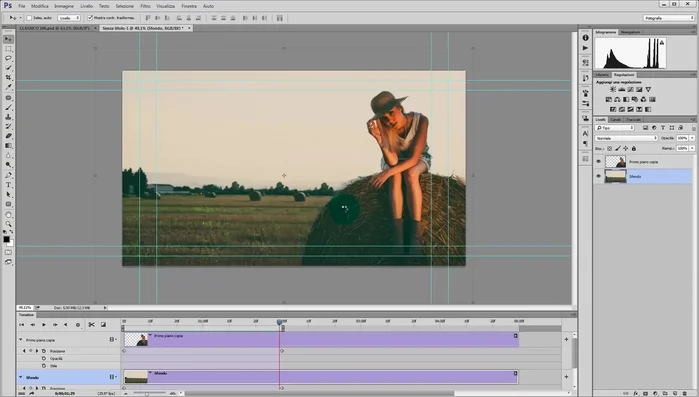Hide the Primo piano copia layer
Image resolution: width=699 pixels, height=397 pixels.
pos(598,162)
